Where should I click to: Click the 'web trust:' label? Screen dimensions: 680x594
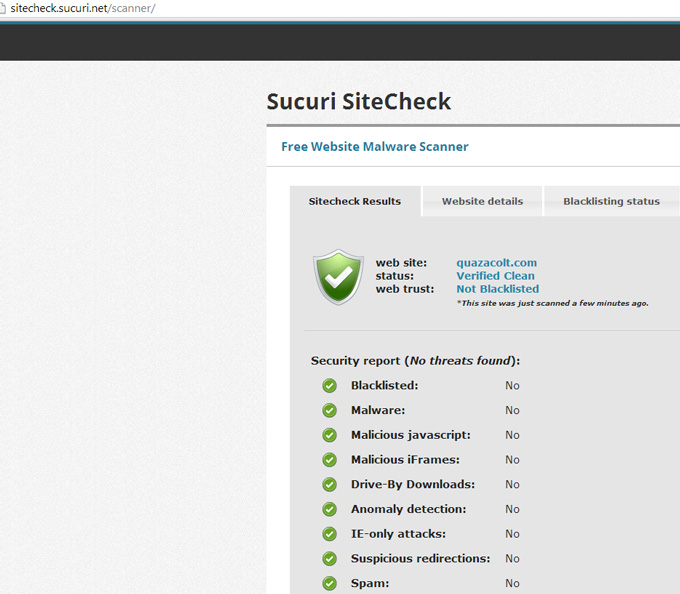pyautogui.click(x=405, y=289)
